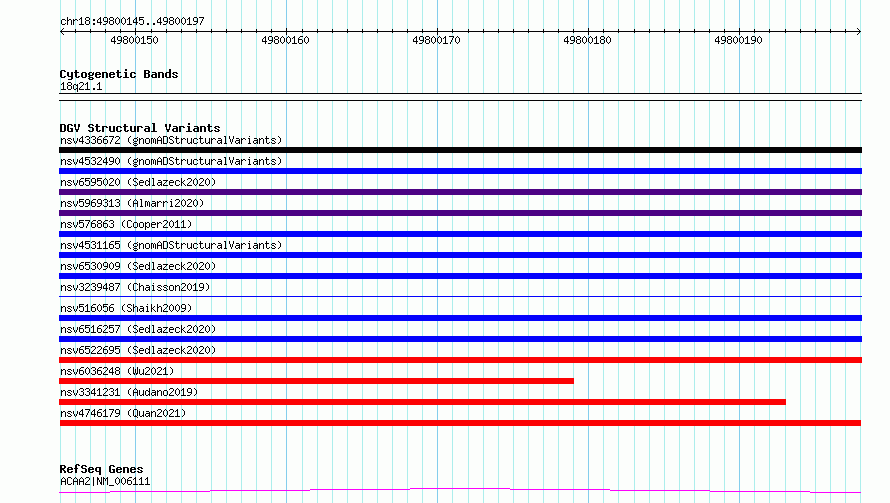The height and width of the screenshot is (503, 890).
Task: Select the nsv6036248 (Wu2021) label
Action: pos(117,371)
